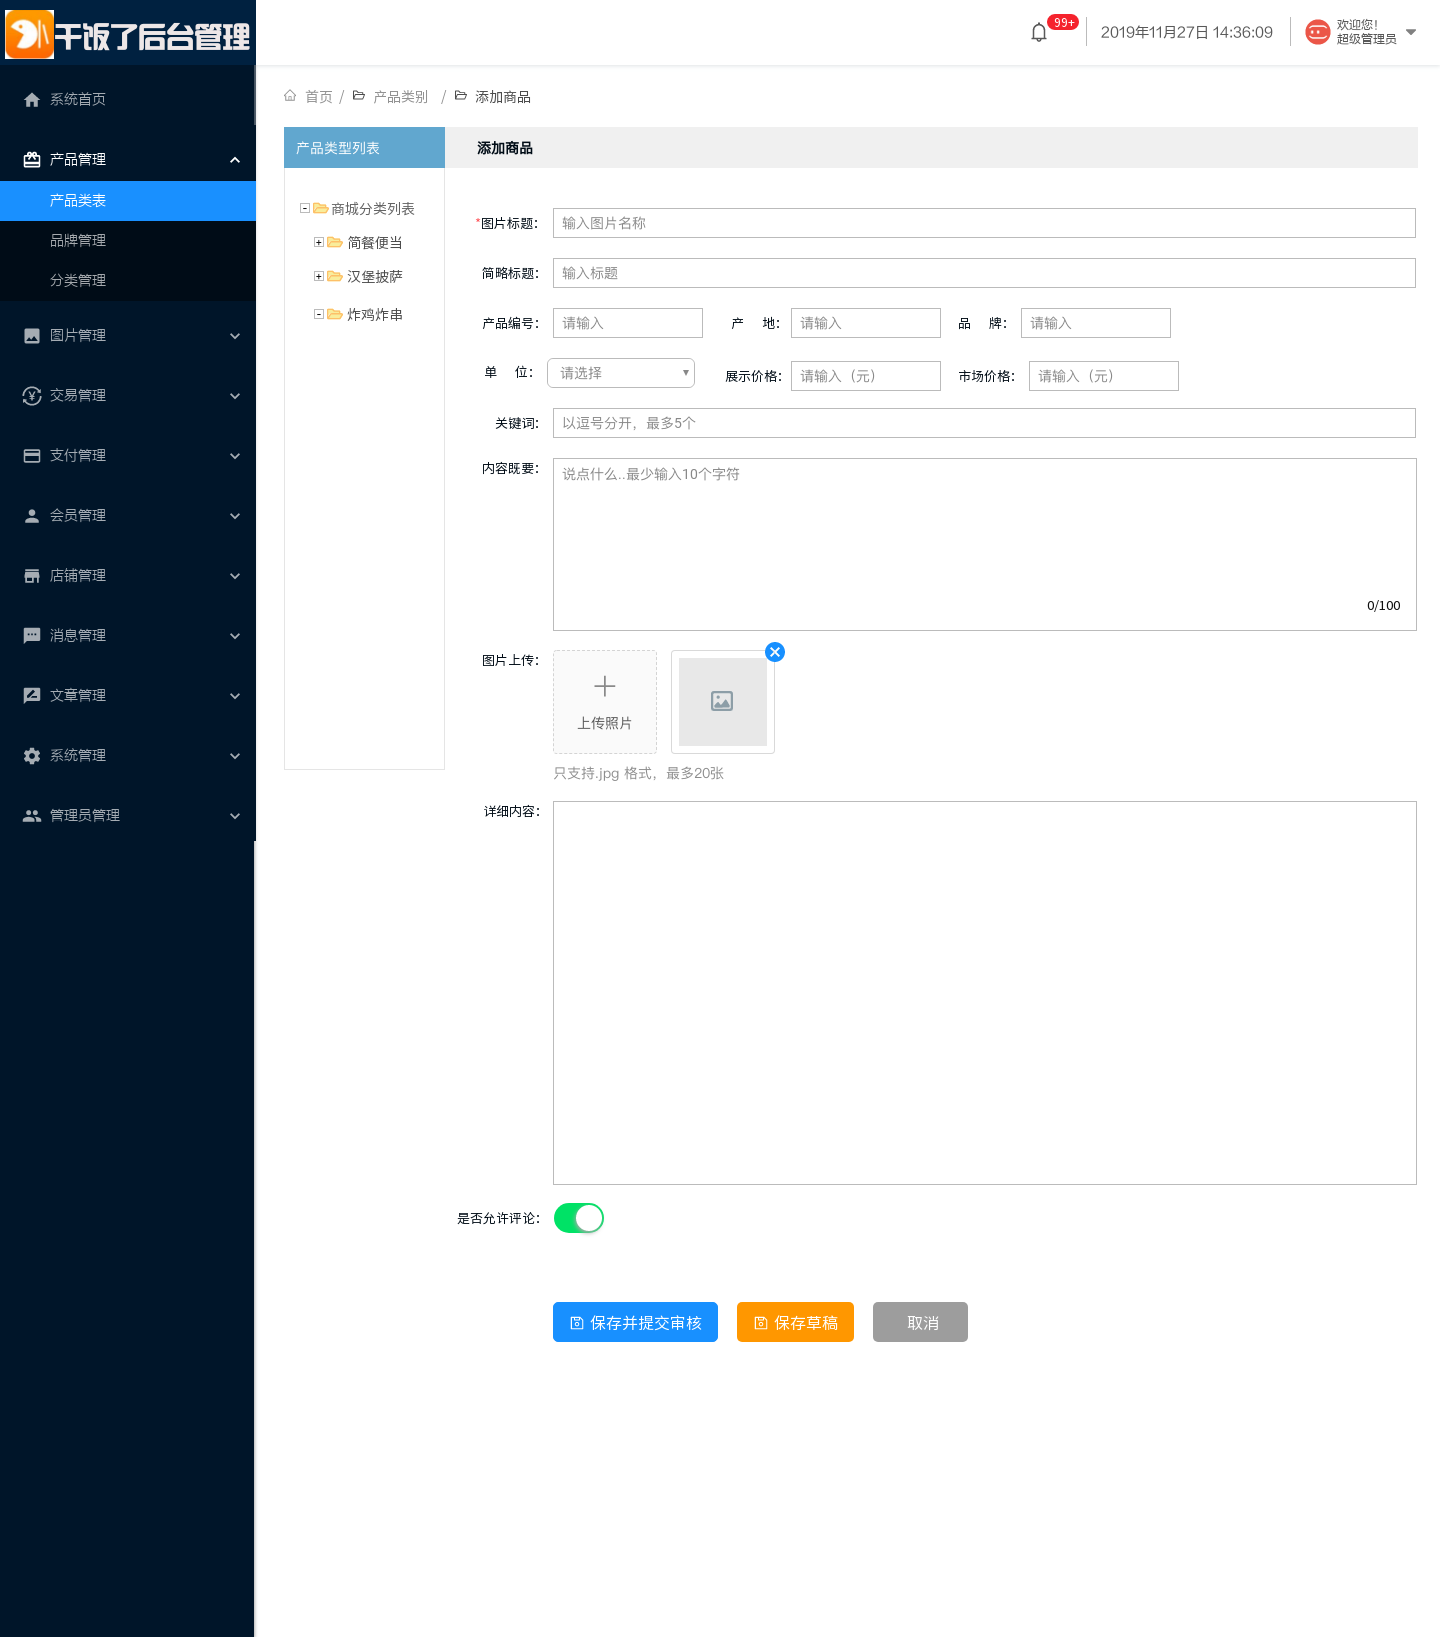Select 汉堡披萨 category in tree
The width and height of the screenshot is (1440, 1637).
tap(375, 277)
